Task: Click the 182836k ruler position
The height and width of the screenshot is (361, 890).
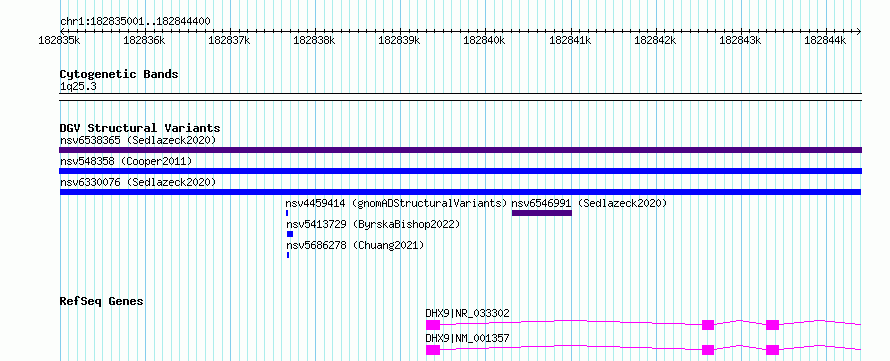Action: [145, 40]
